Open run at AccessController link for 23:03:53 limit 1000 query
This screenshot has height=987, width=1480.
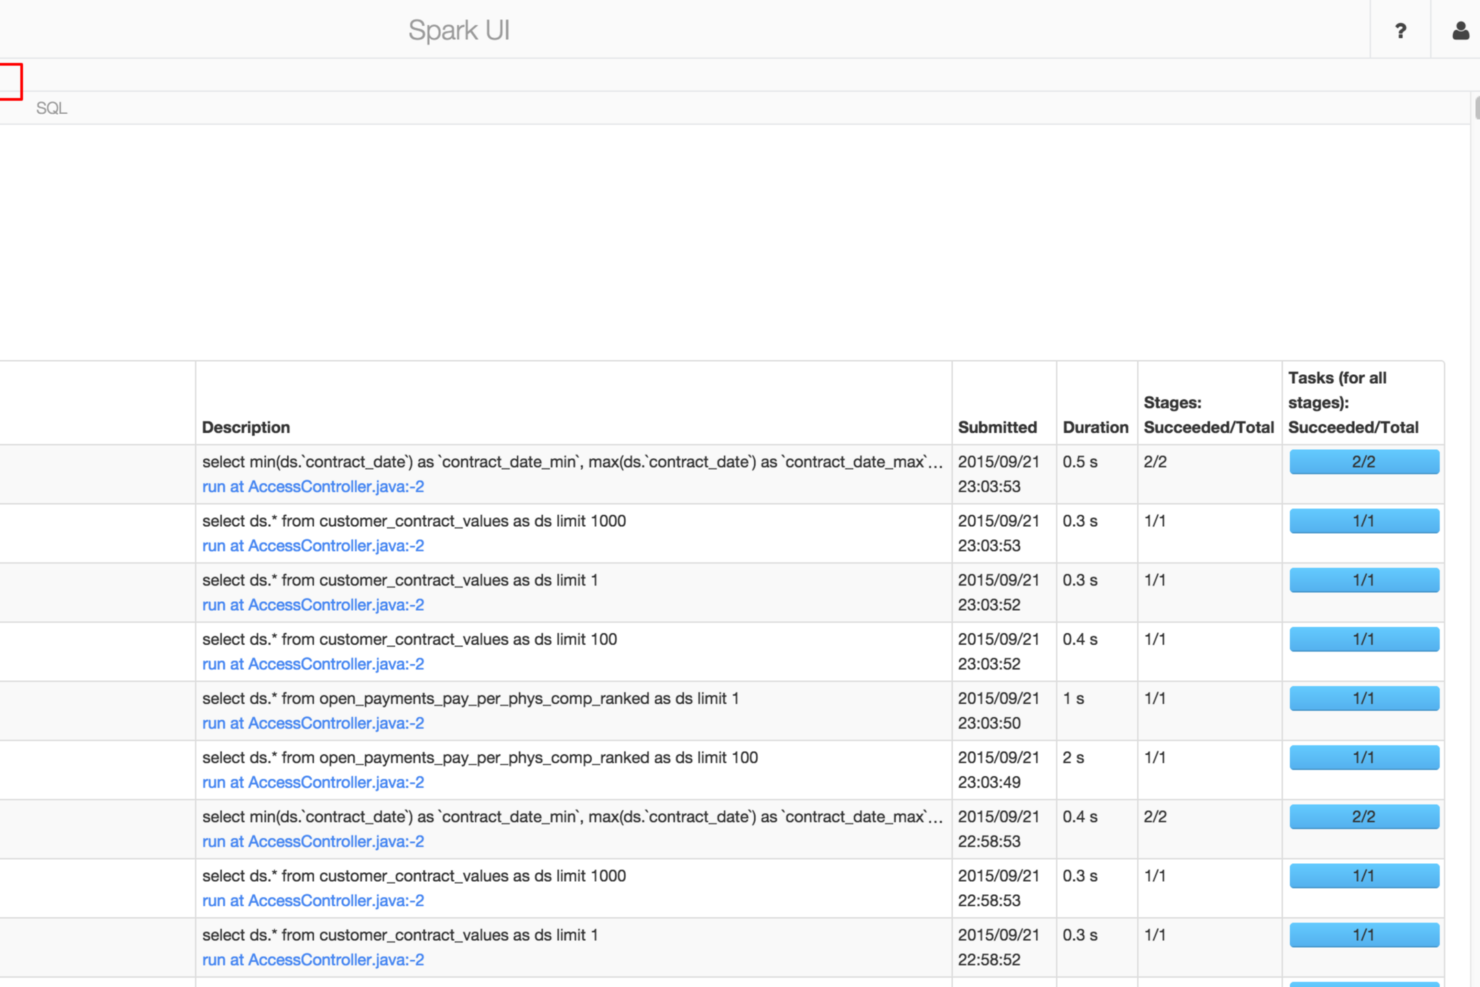313,546
